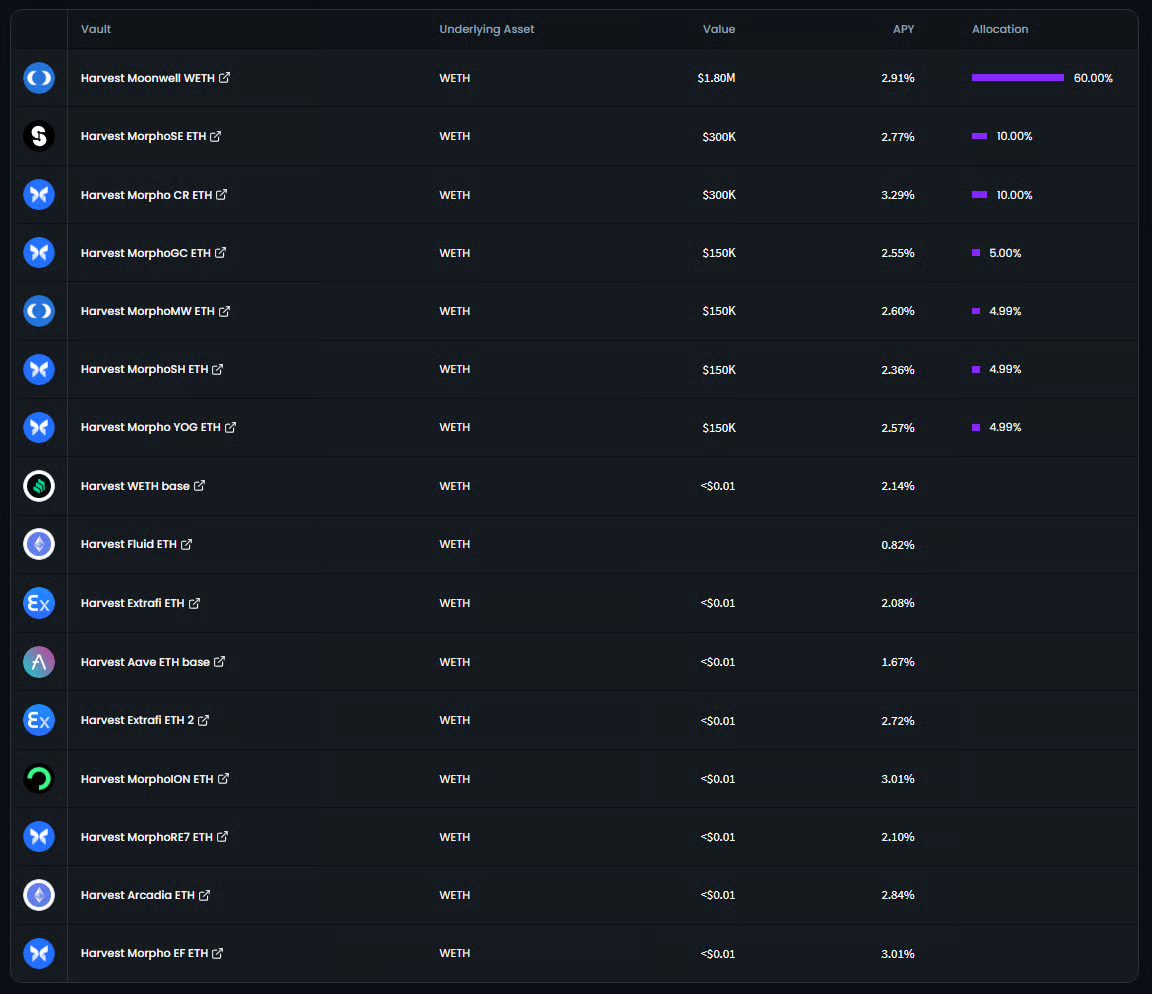The image size is (1152, 994).
Task: Click the Harvest WETH base vault logo
Action: [39, 486]
